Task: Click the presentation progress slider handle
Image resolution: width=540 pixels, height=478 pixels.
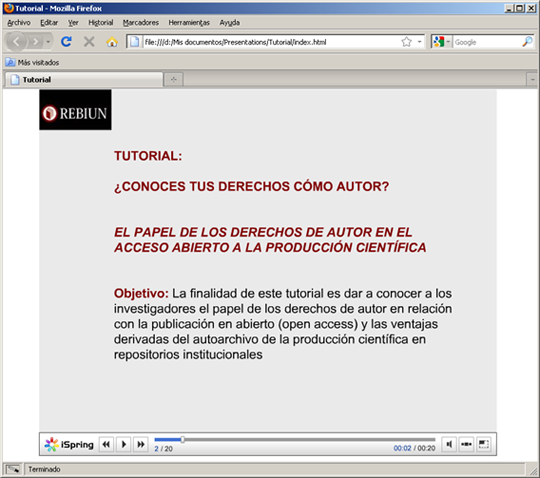Action: coord(183,439)
